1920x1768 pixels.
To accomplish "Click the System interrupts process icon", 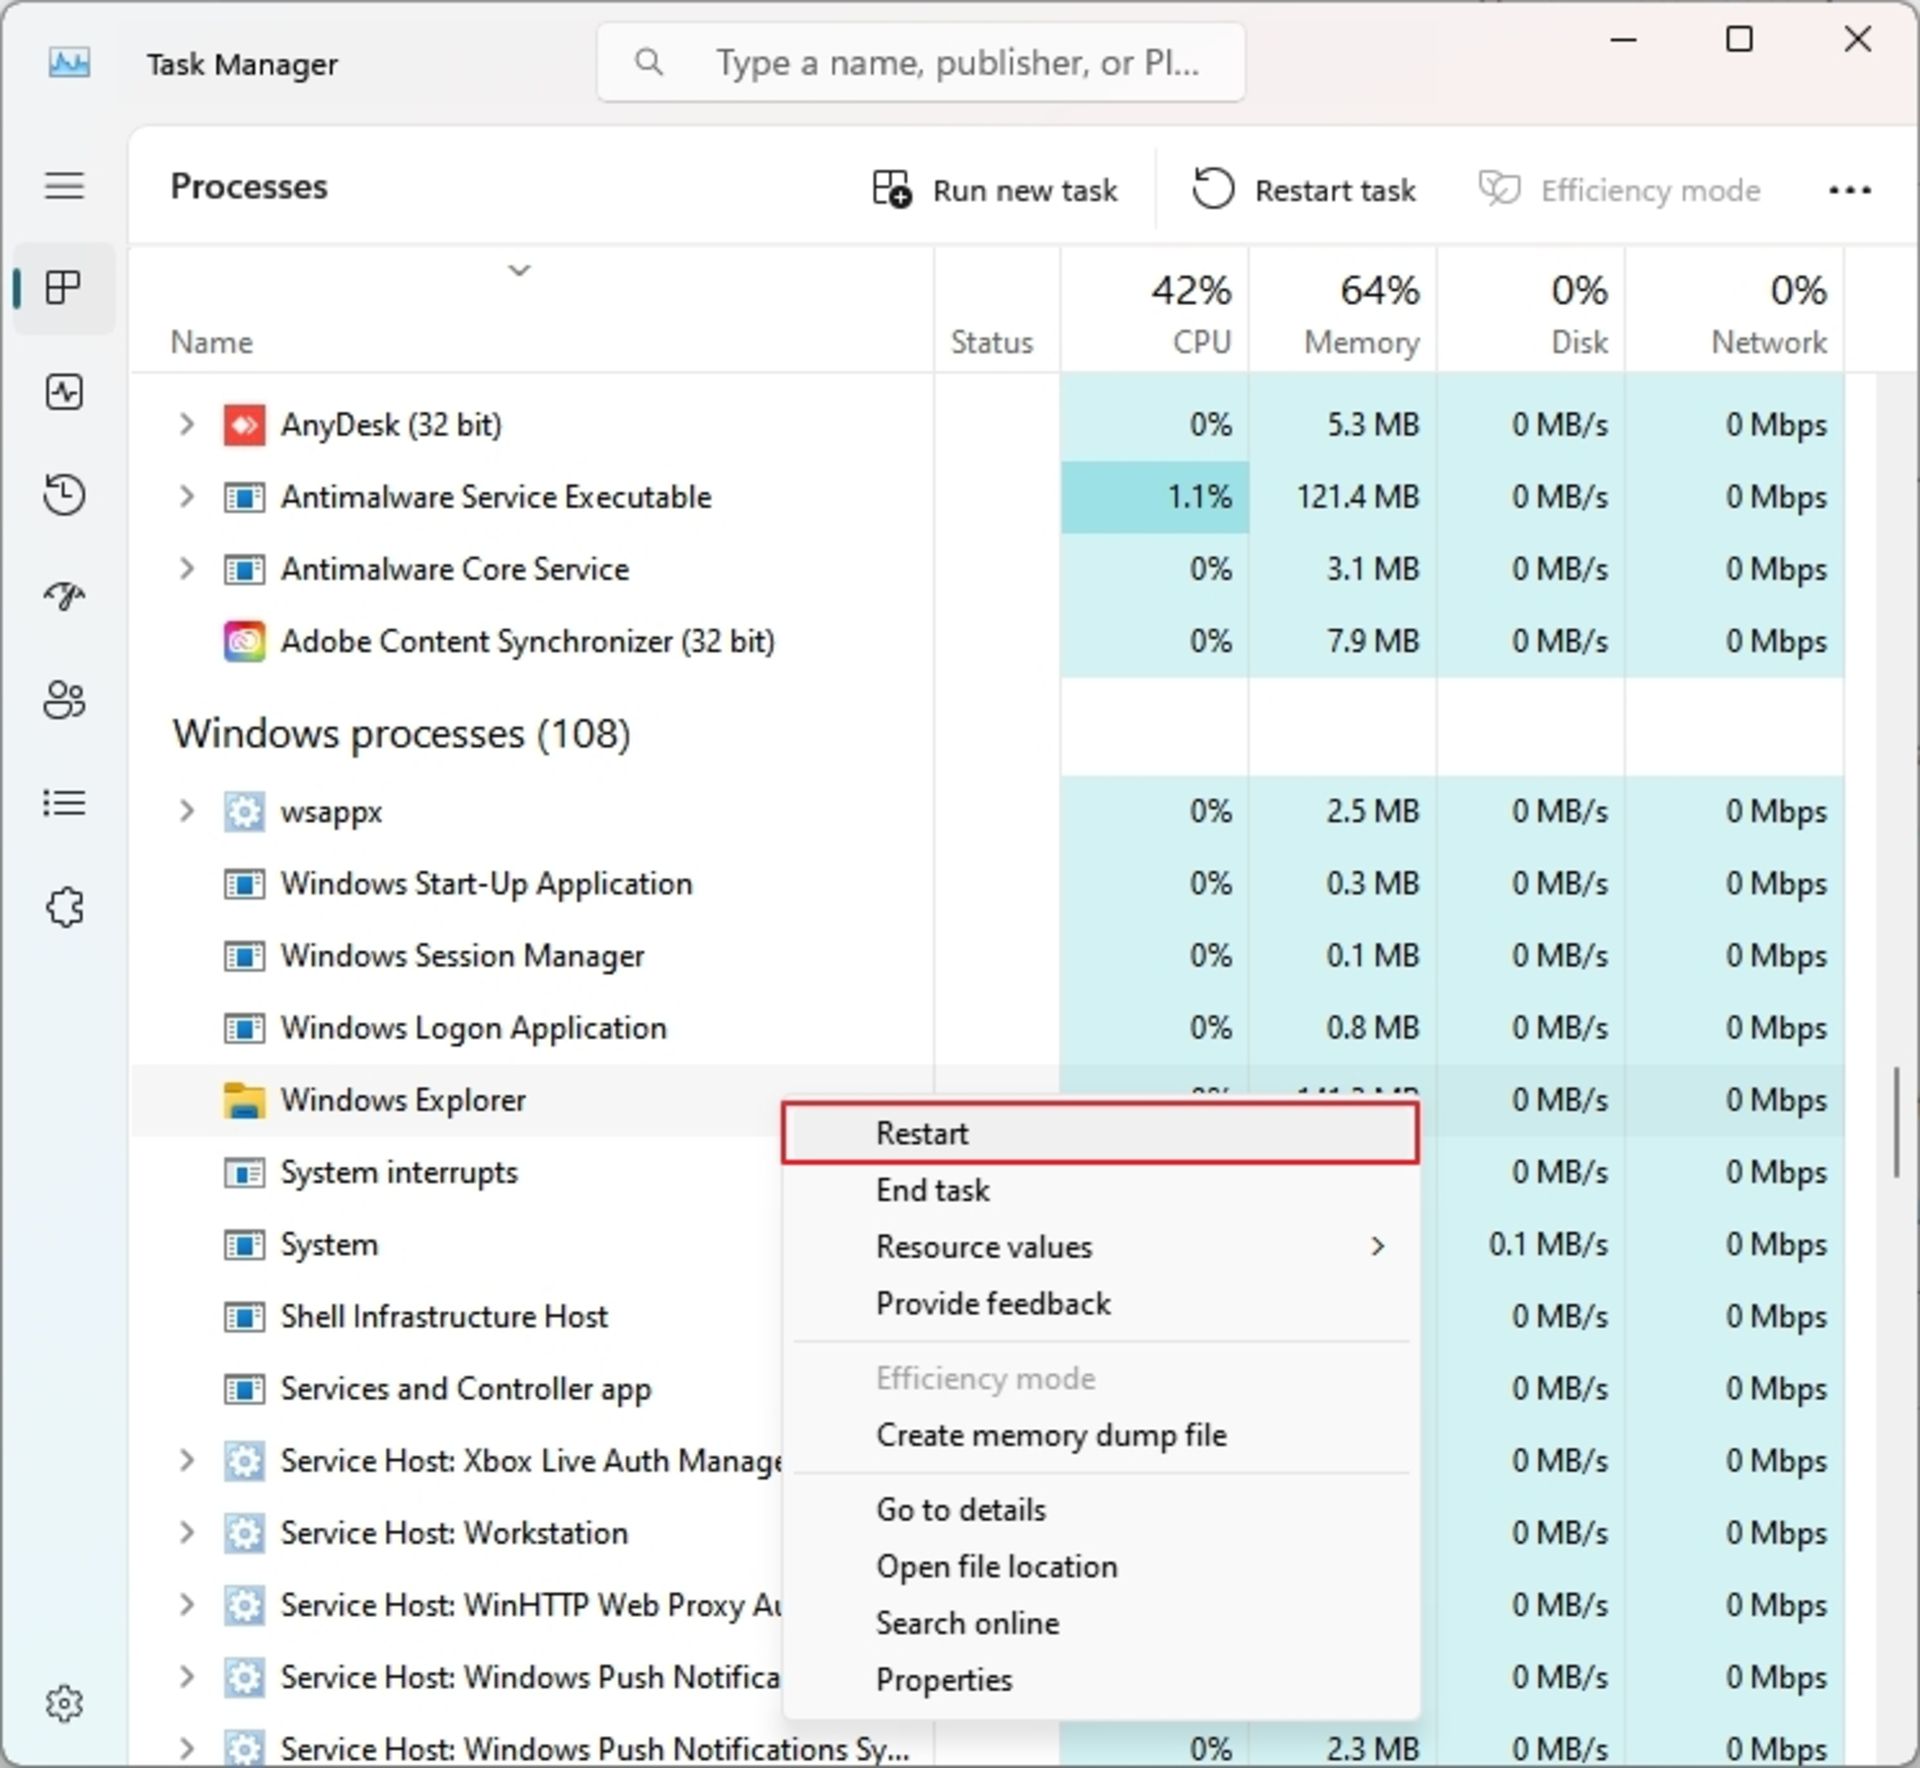I will click(244, 1172).
